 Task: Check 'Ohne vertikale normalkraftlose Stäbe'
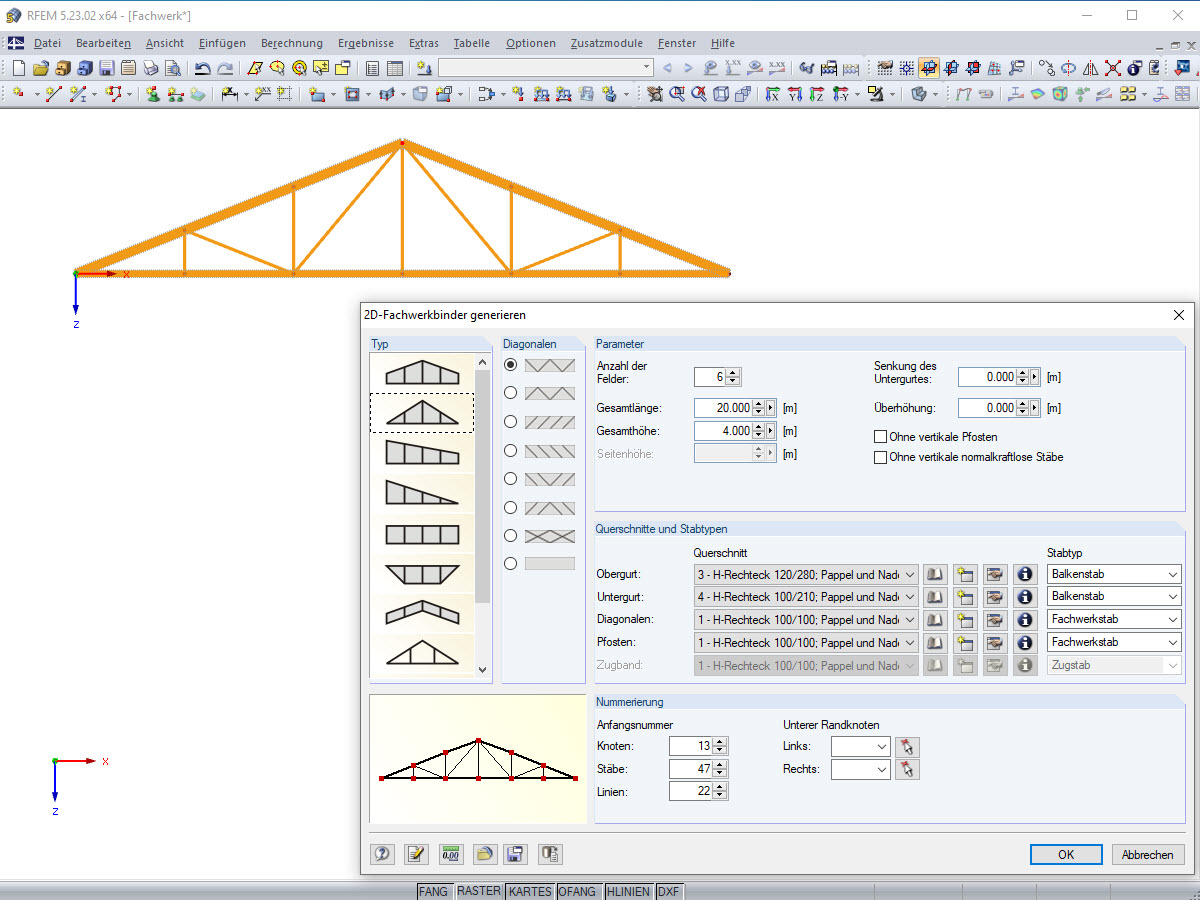pyautogui.click(x=880, y=457)
